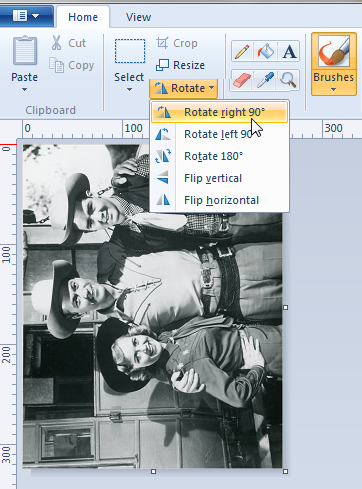Choose Rotate 180° menu item

coord(219,156)
